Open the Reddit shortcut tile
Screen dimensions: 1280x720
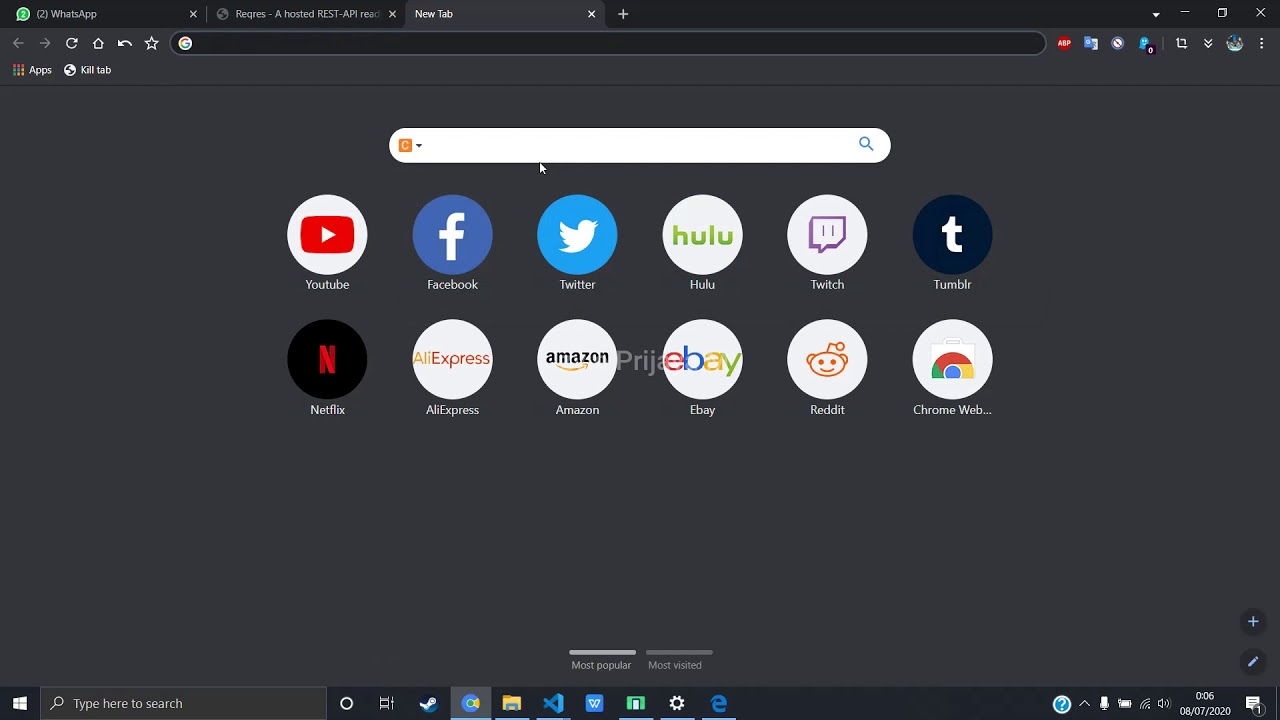[827, 368]
